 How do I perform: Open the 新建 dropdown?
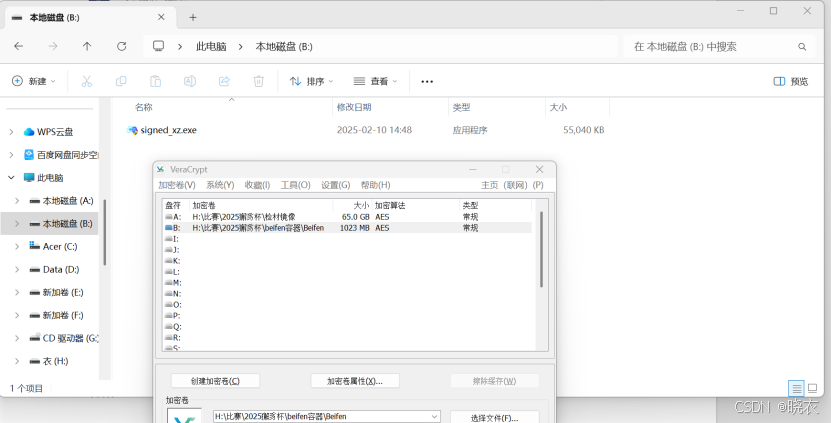pos(33,81)
